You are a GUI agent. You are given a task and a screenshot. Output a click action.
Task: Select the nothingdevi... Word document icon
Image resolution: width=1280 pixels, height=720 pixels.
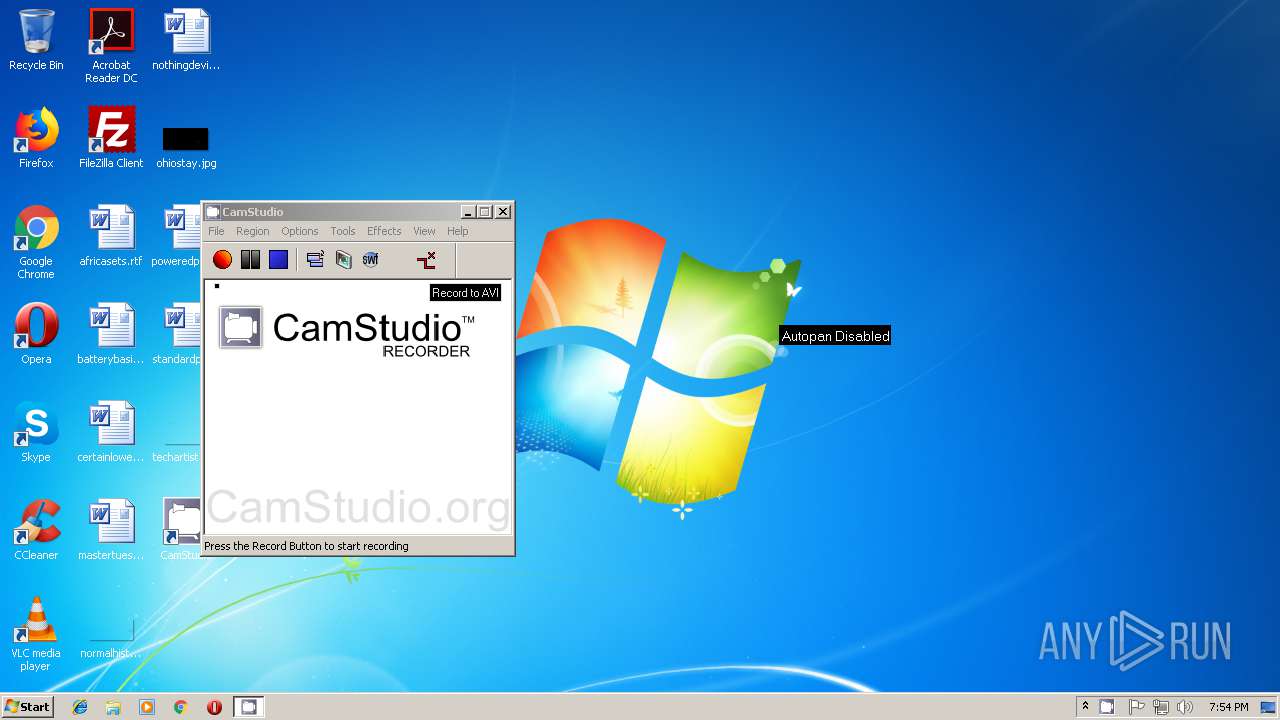tap(186, 41)
